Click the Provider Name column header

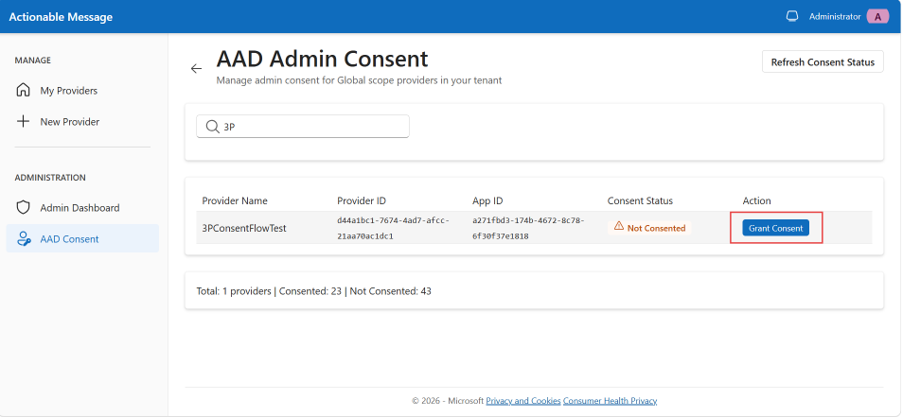(235, 201)
